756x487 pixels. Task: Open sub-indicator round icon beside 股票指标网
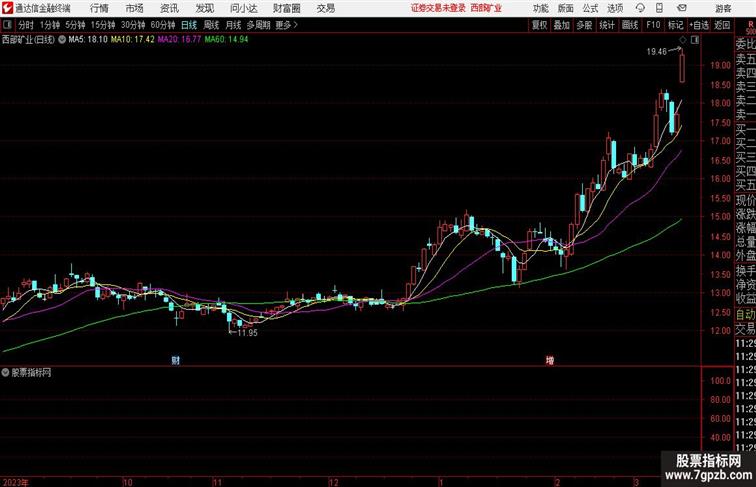5,373
